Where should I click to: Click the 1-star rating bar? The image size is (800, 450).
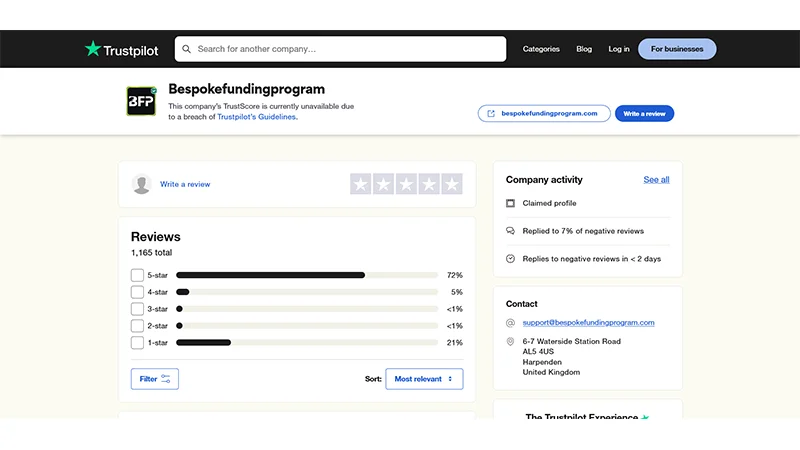[x=307, y=342]
